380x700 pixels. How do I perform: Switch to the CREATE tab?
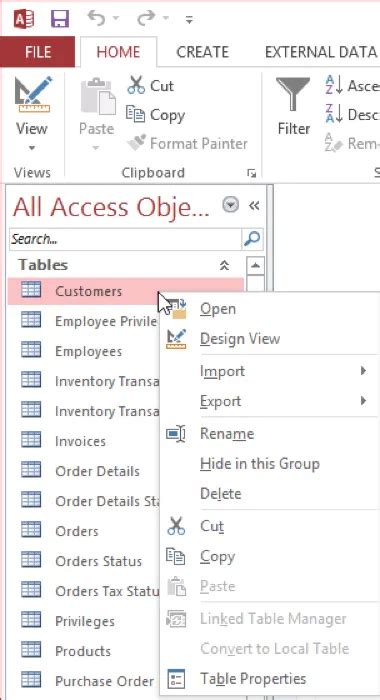click(202, 52)
